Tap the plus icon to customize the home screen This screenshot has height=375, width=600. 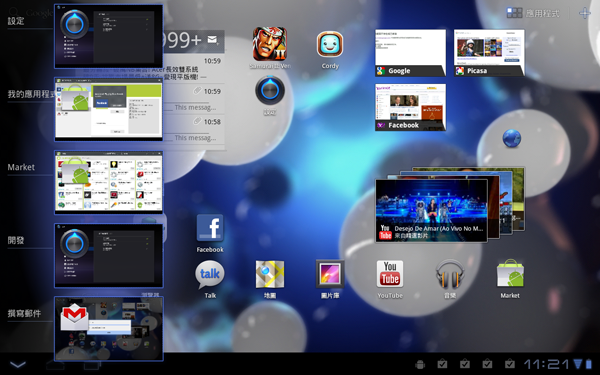[x=585, y=13]
